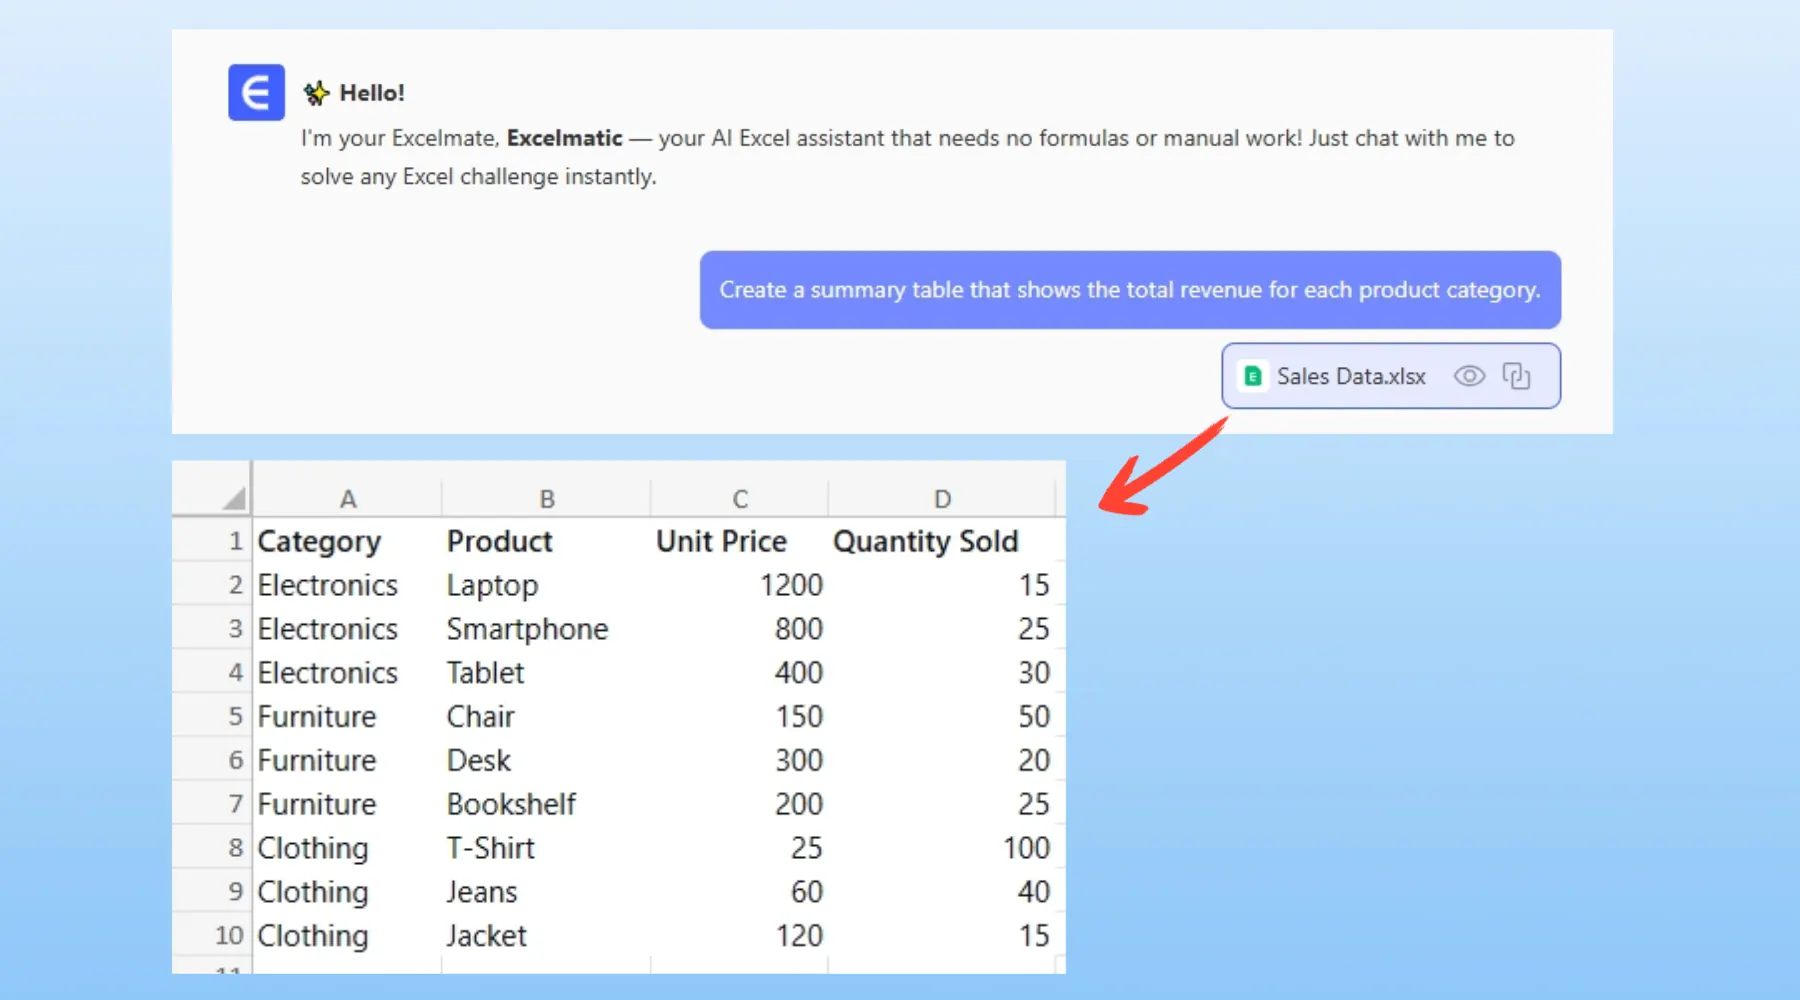Click the red arrow pointing to spreadsheet
This screenshot has height=1000, width=1800.
(1160, 470)
